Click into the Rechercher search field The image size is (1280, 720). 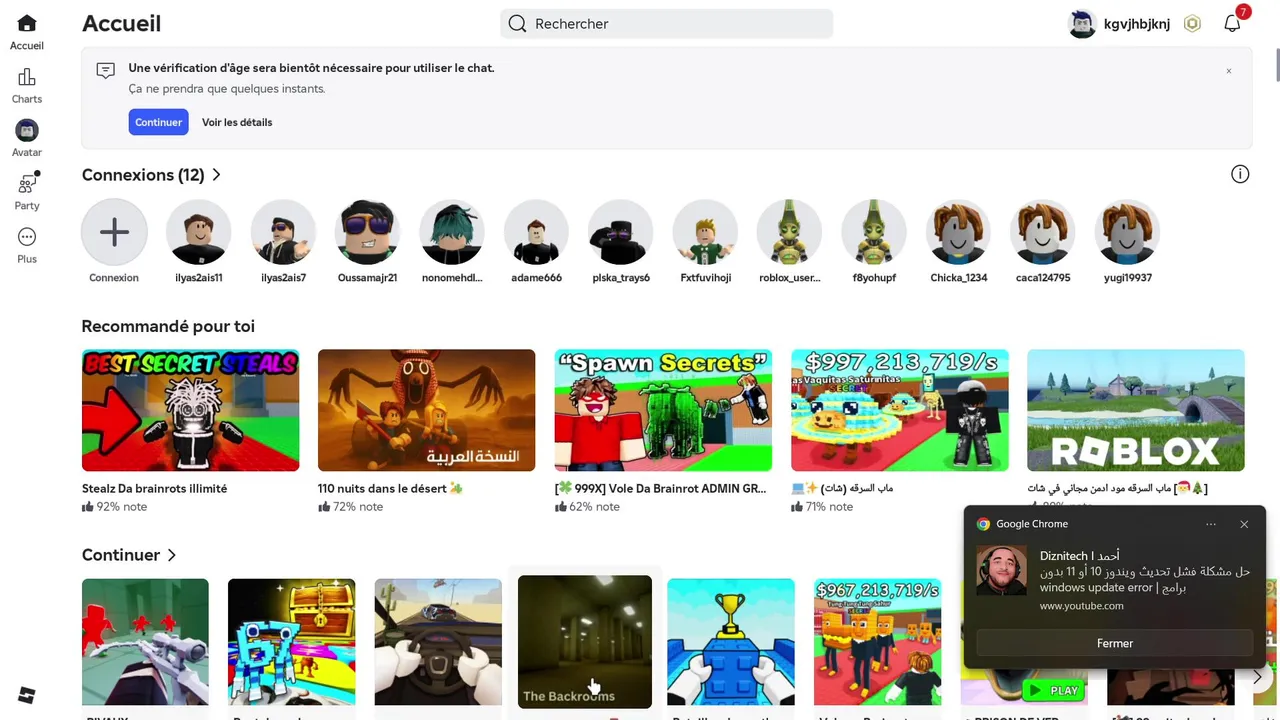tap(667, 24)
